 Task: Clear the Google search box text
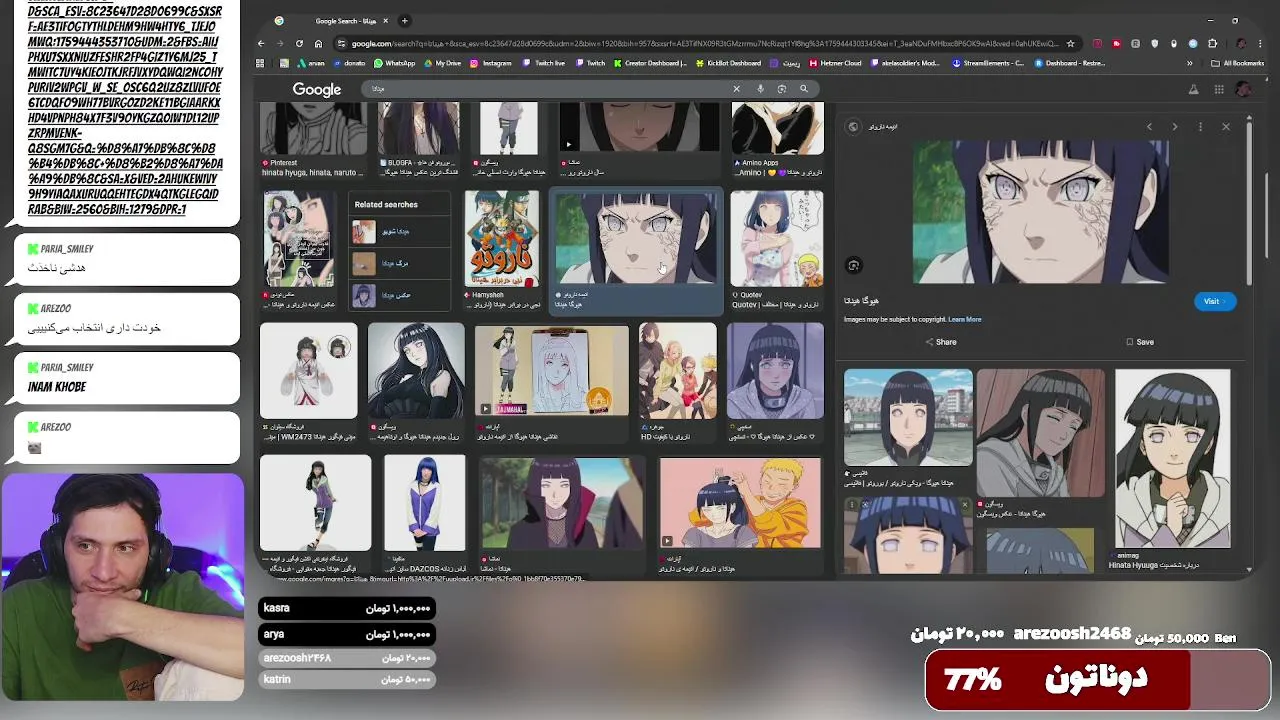(x=736, y=89)
